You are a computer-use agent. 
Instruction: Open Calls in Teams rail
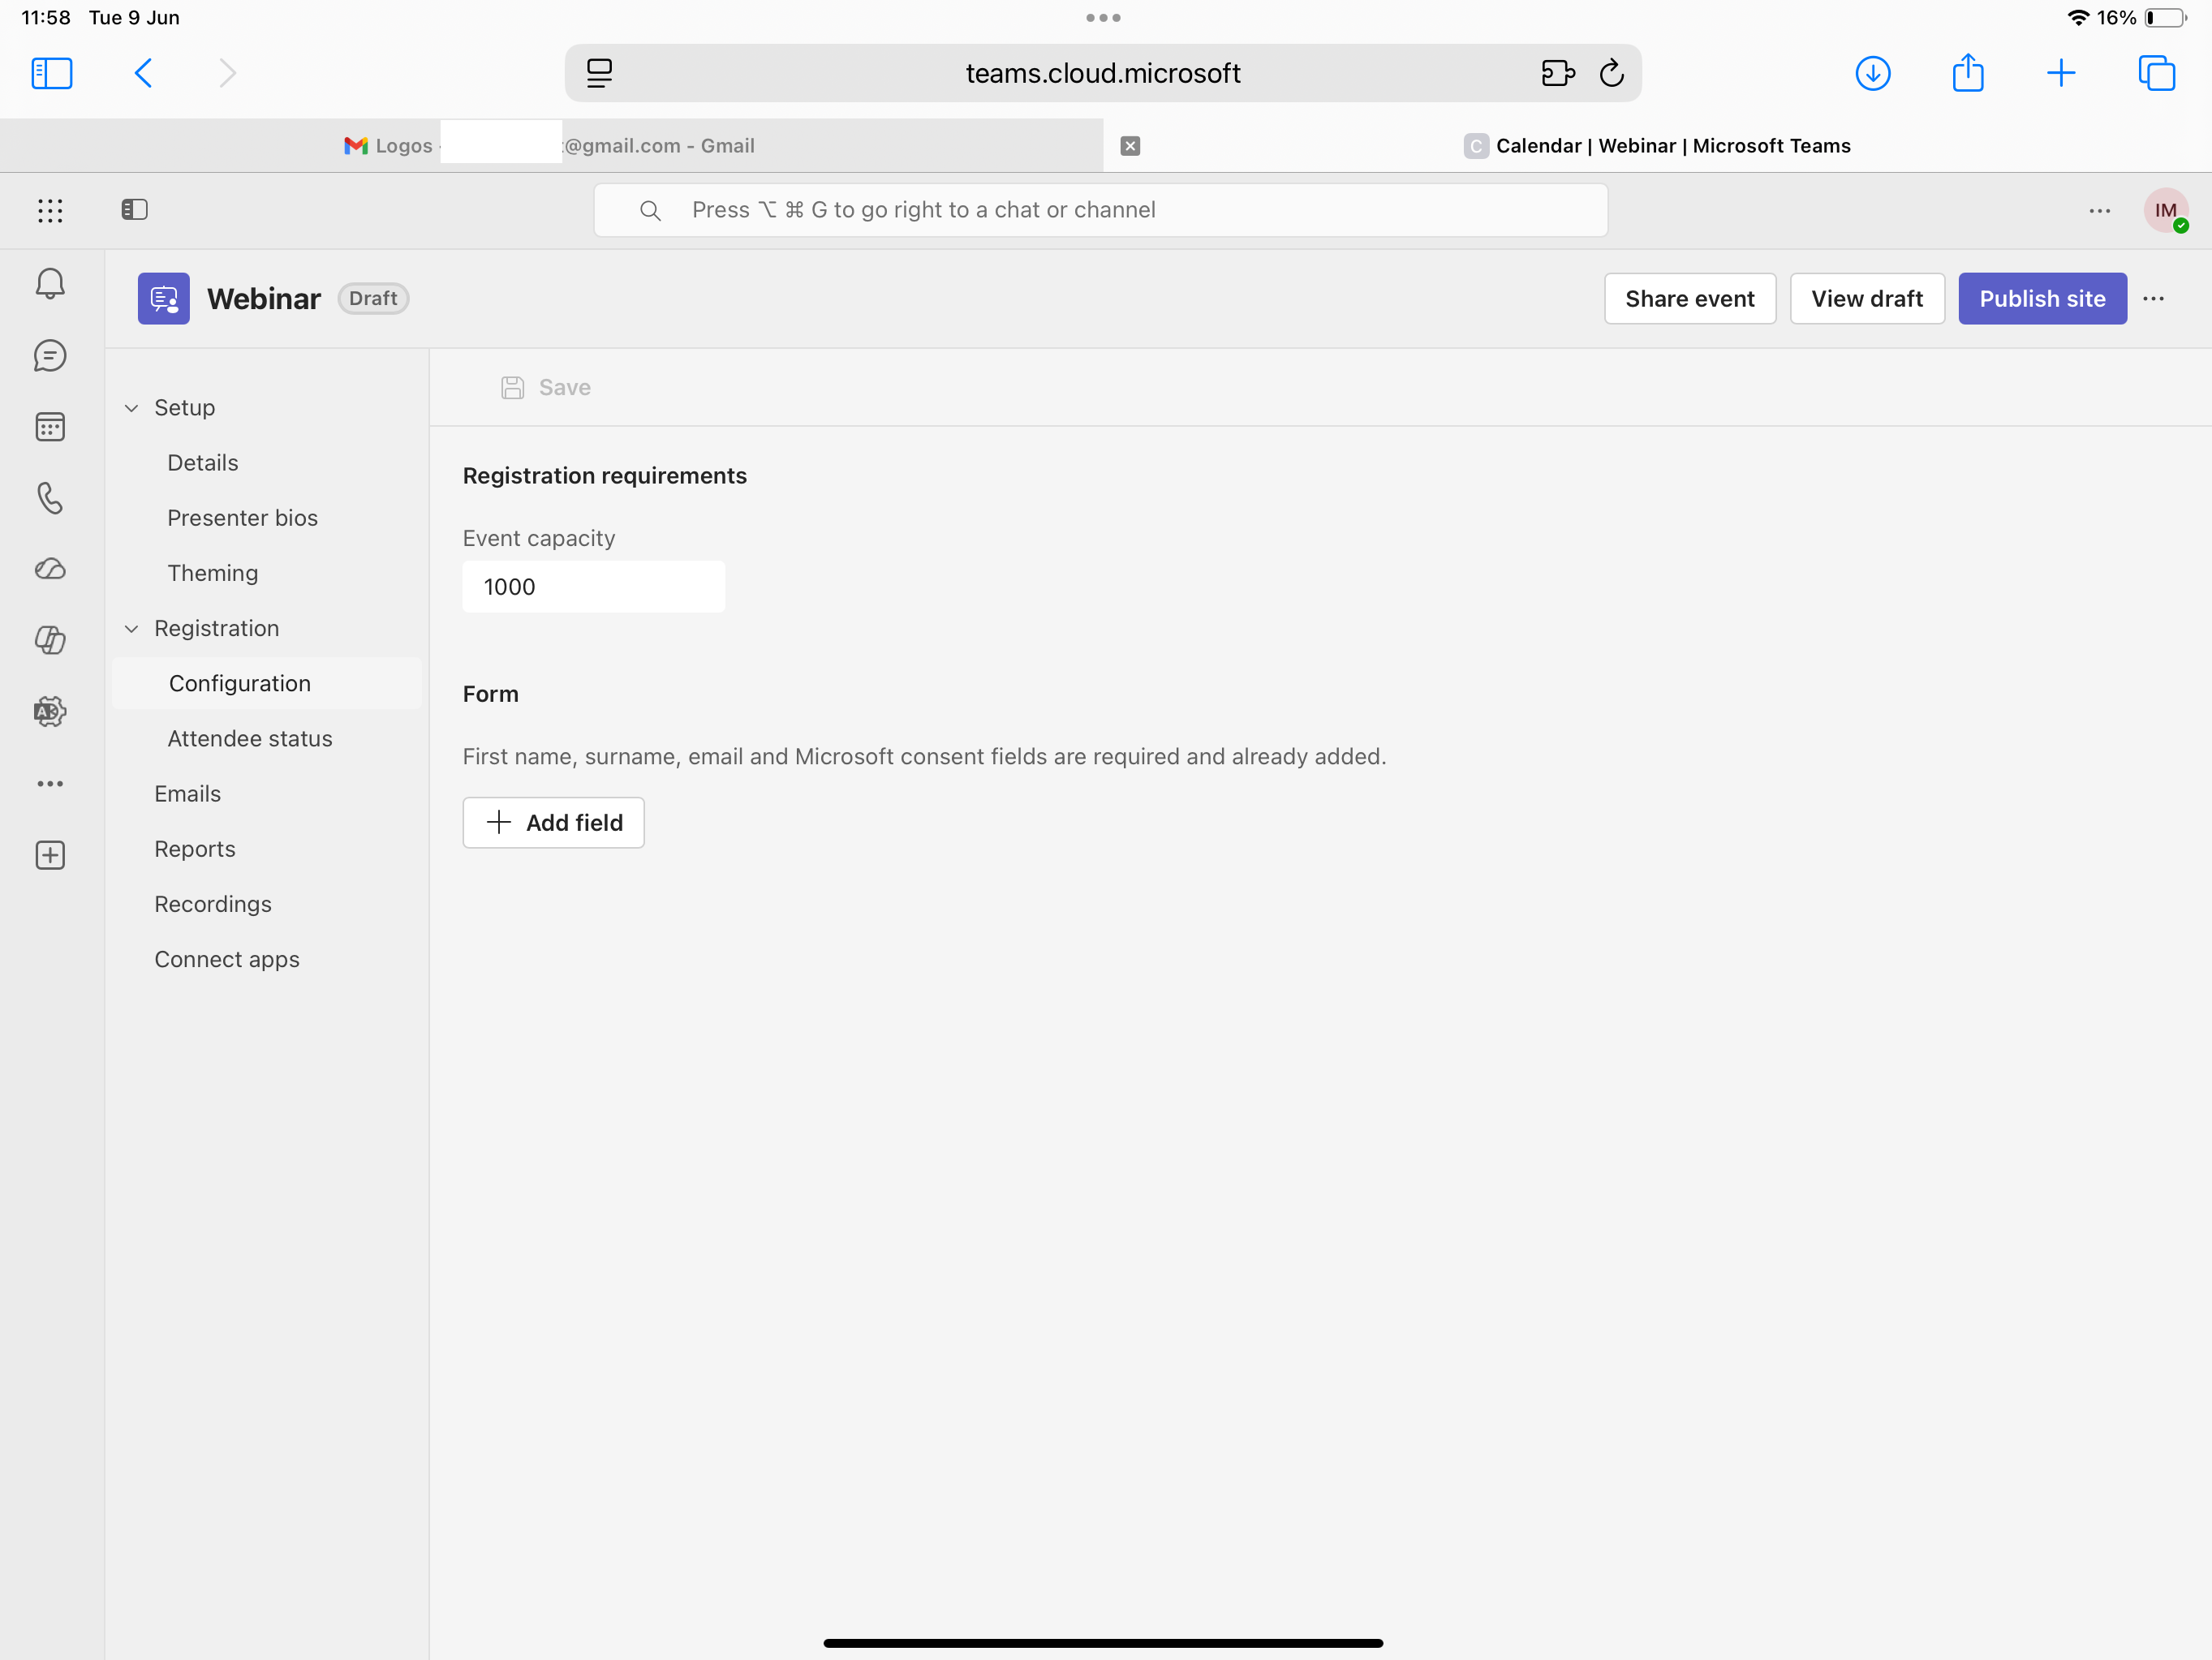(50, 498)
